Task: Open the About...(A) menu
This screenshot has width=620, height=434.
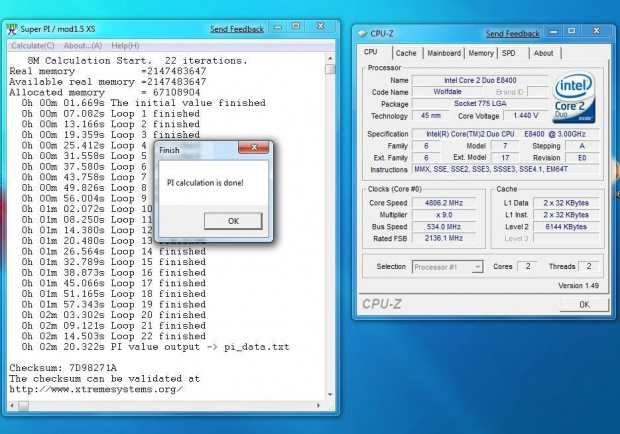Action: click(83, 45)
